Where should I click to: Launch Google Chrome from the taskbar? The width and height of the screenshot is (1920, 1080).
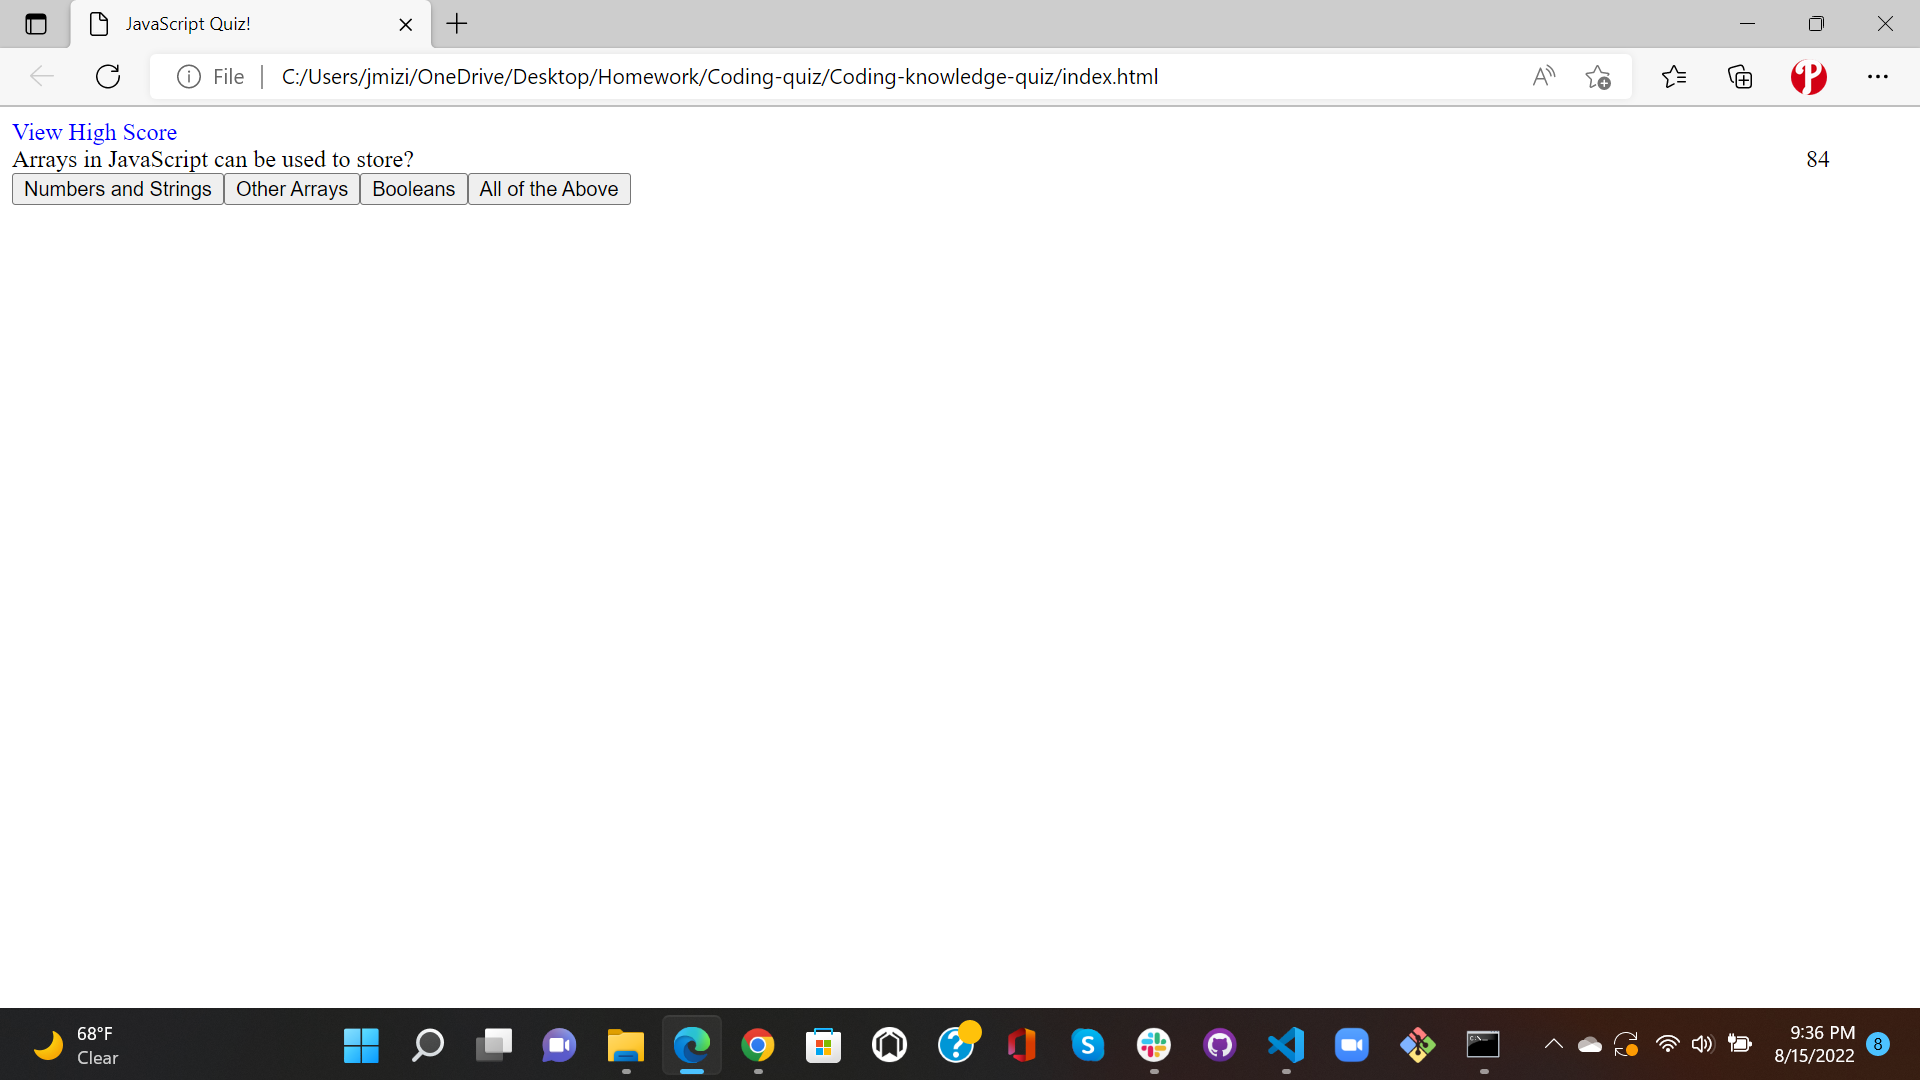click(x=758, y=1045)
